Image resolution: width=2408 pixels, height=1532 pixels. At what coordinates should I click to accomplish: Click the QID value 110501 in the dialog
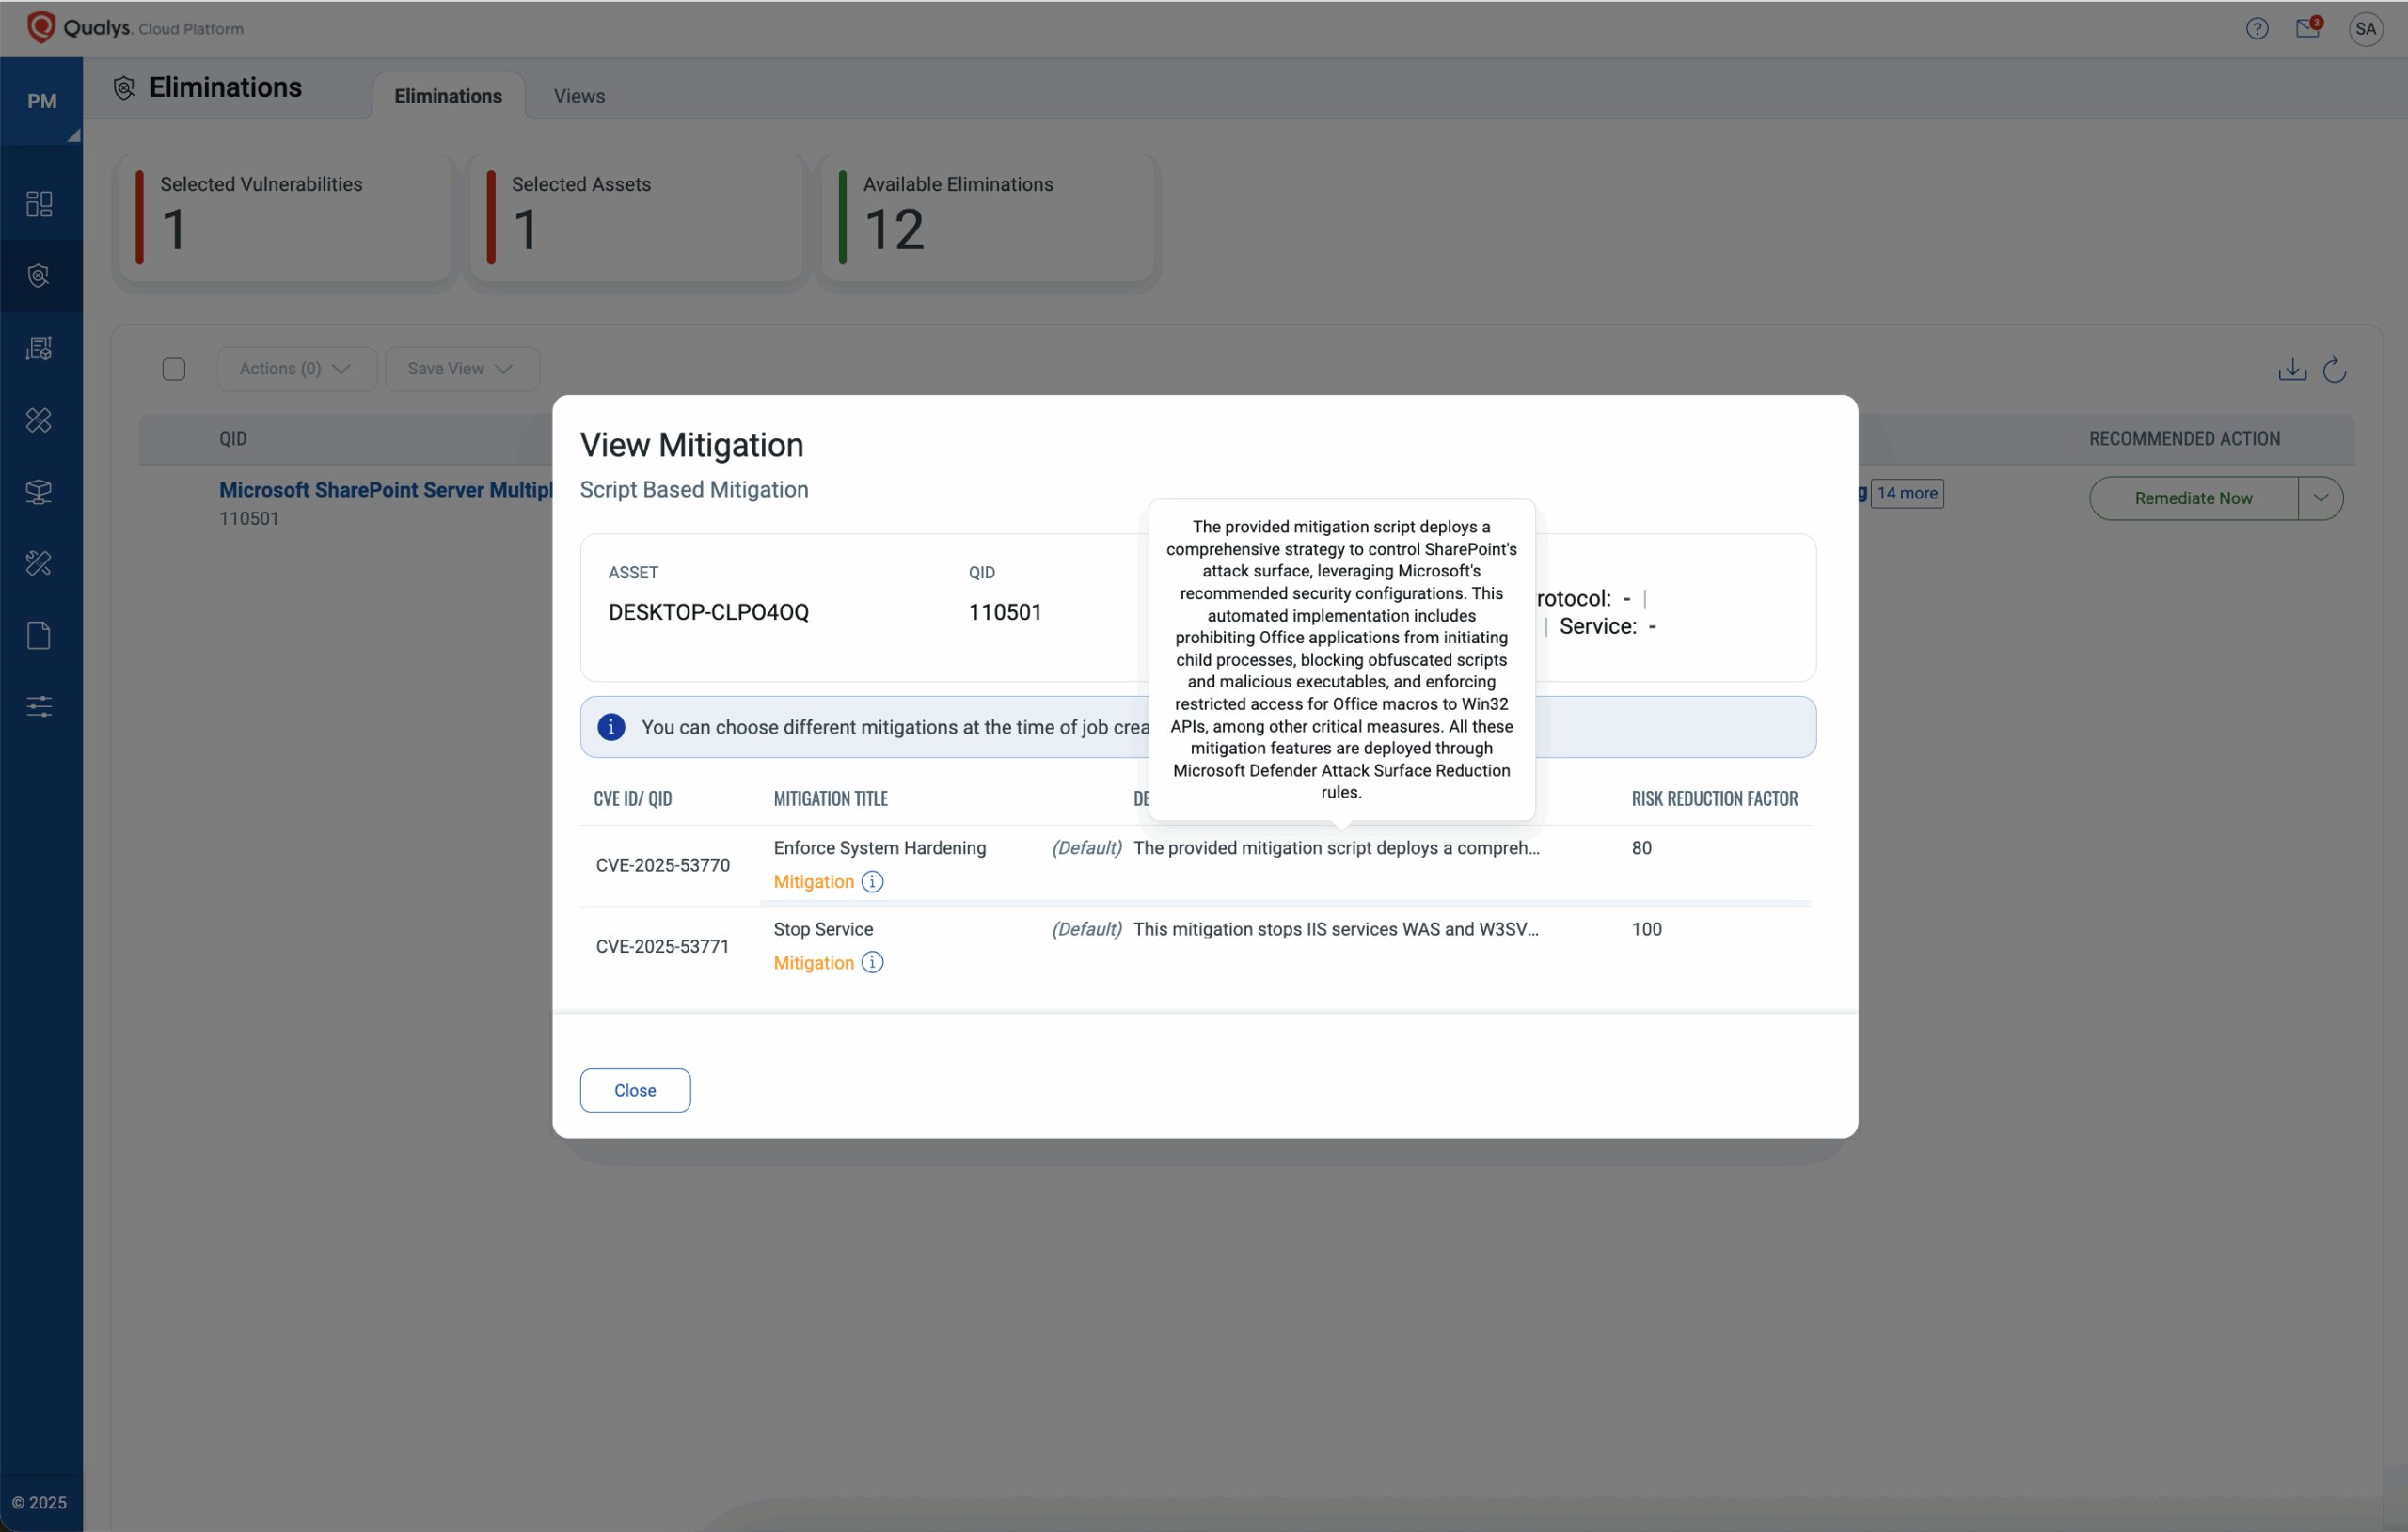(x=1005, y=612)
